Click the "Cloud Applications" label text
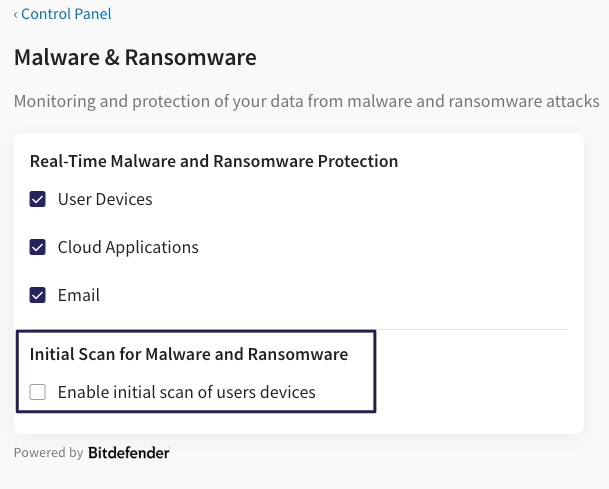Viewport: 609px width, 489px height. pos(128,247)
